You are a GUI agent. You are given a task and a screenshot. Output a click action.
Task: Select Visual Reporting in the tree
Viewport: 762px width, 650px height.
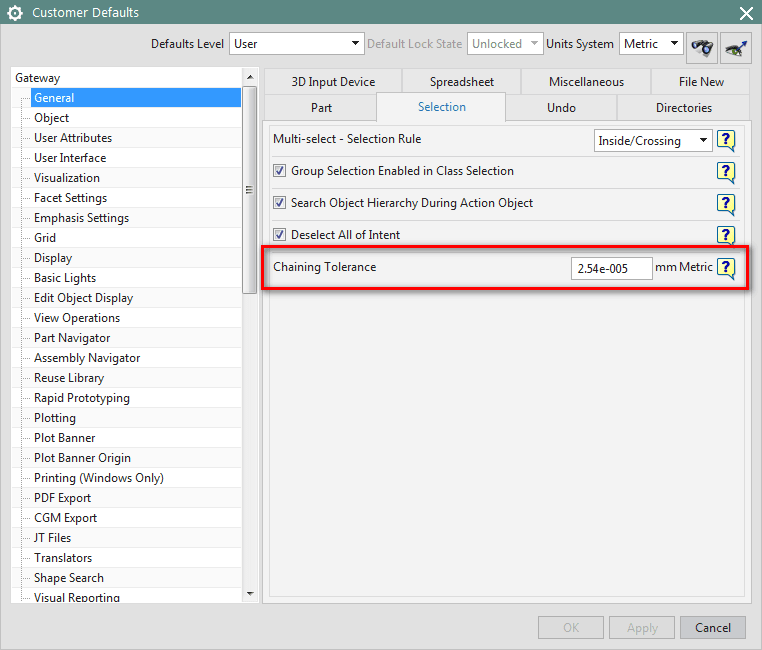tap(76, 597)
